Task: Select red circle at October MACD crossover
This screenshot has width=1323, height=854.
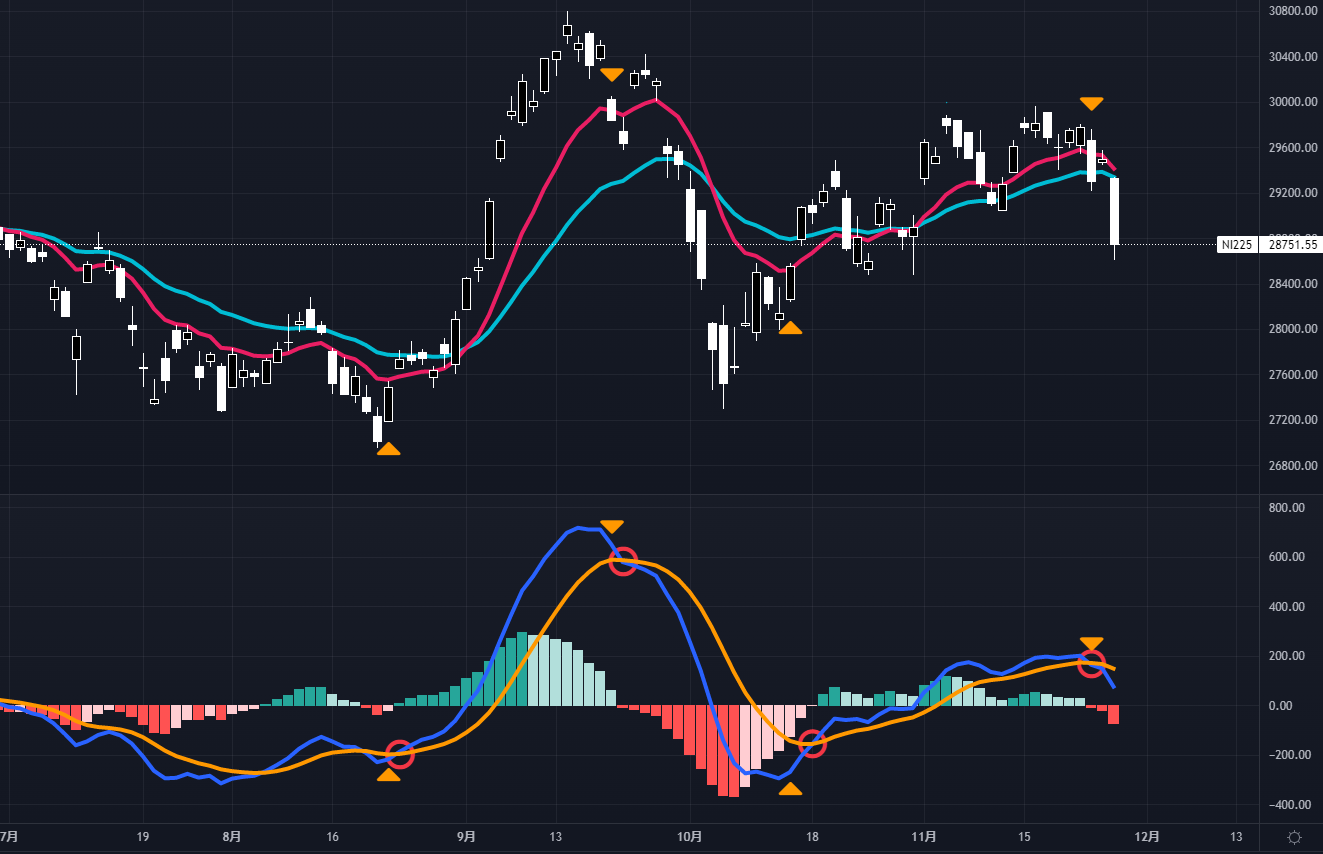Action: pos(812,744)
